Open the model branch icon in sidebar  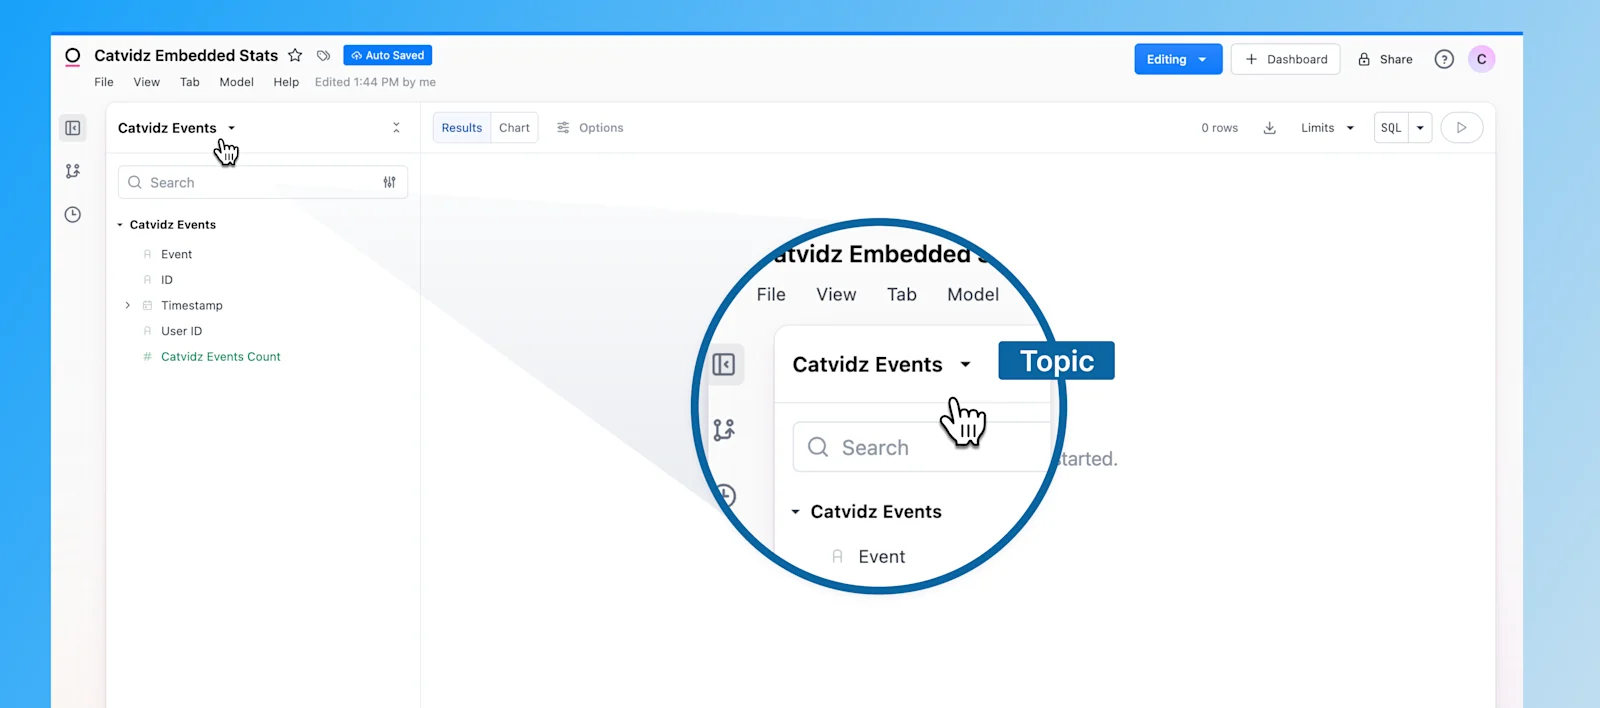[73, 171]
